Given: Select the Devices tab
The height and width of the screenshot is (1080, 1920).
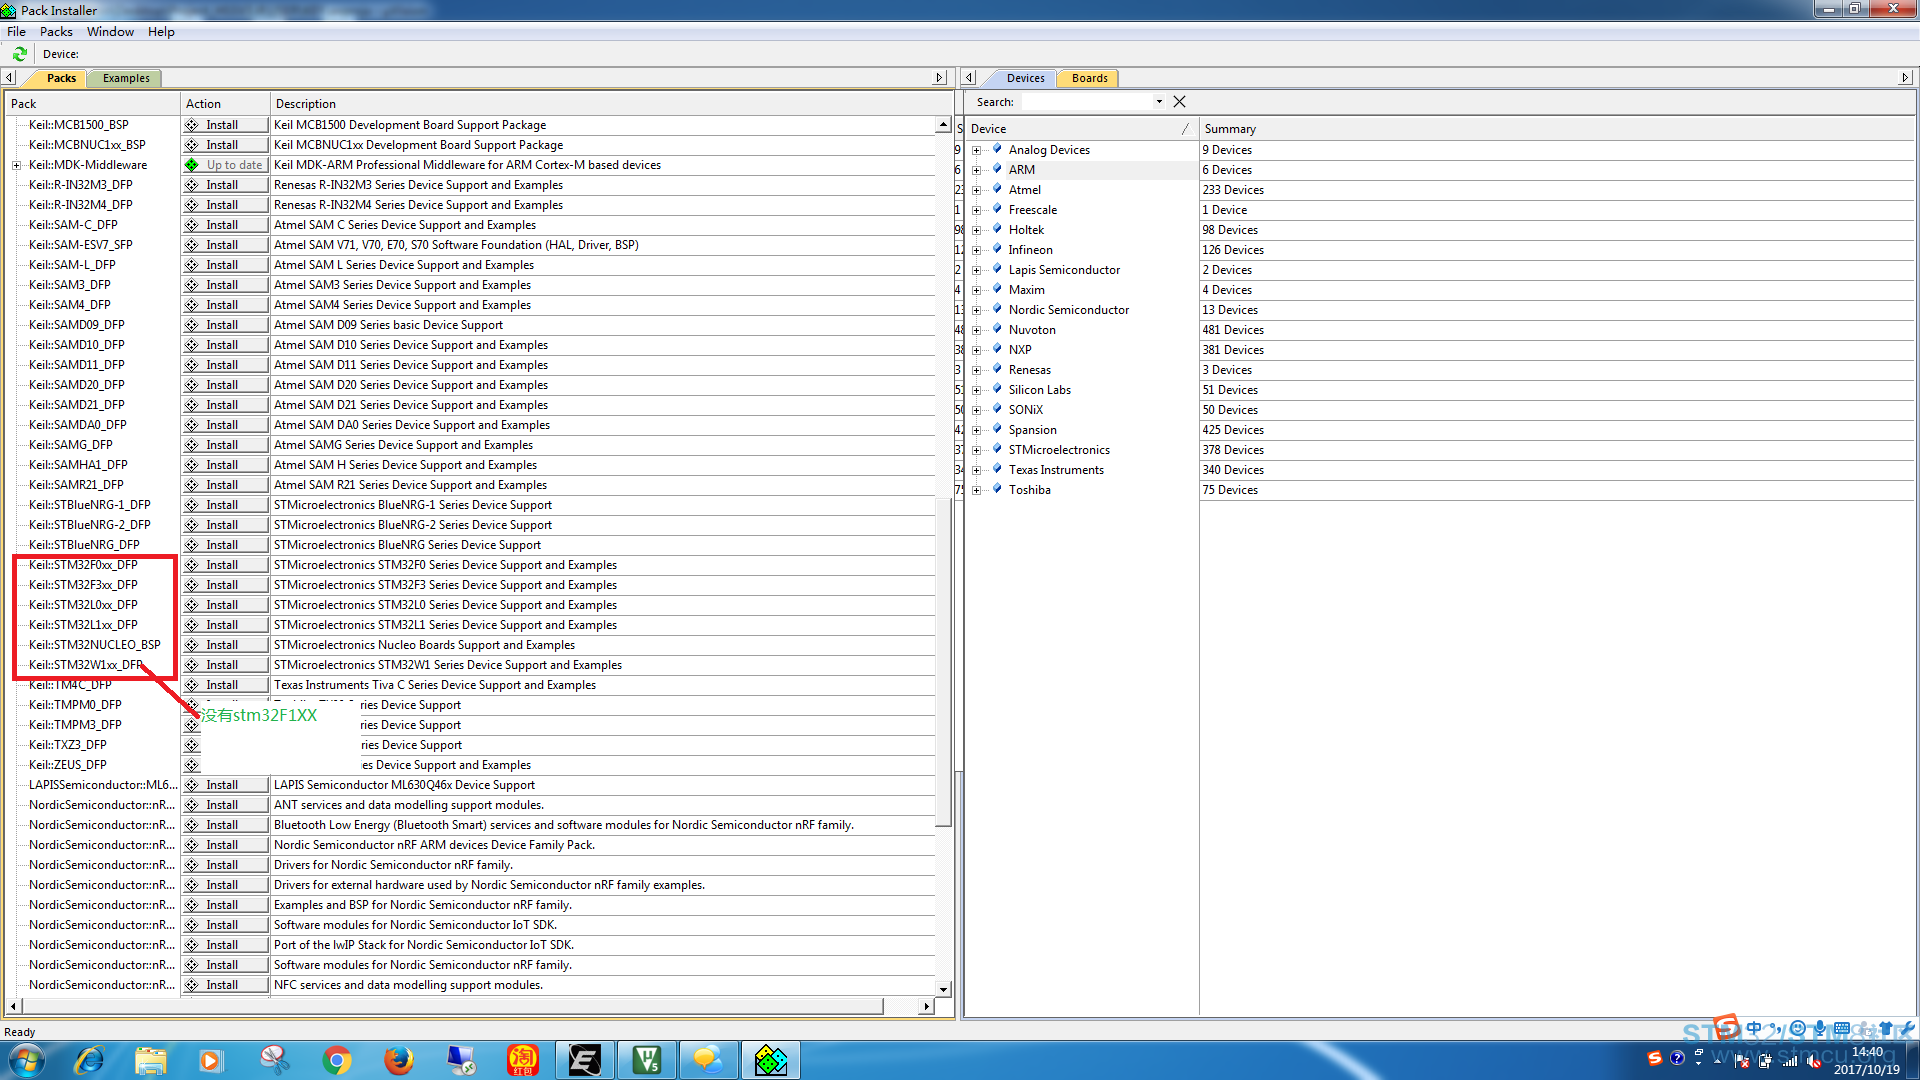Looking at the screenshot, I should coord(1025,78).
